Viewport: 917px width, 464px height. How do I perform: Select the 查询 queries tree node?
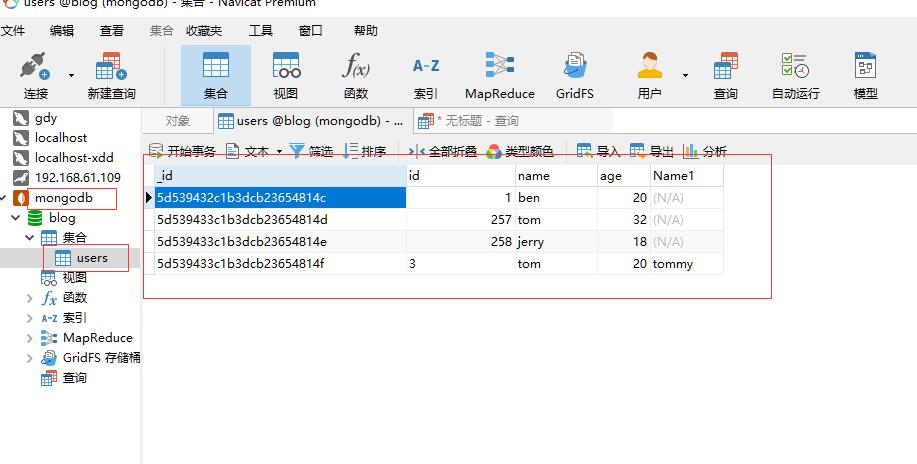(74, 378)
